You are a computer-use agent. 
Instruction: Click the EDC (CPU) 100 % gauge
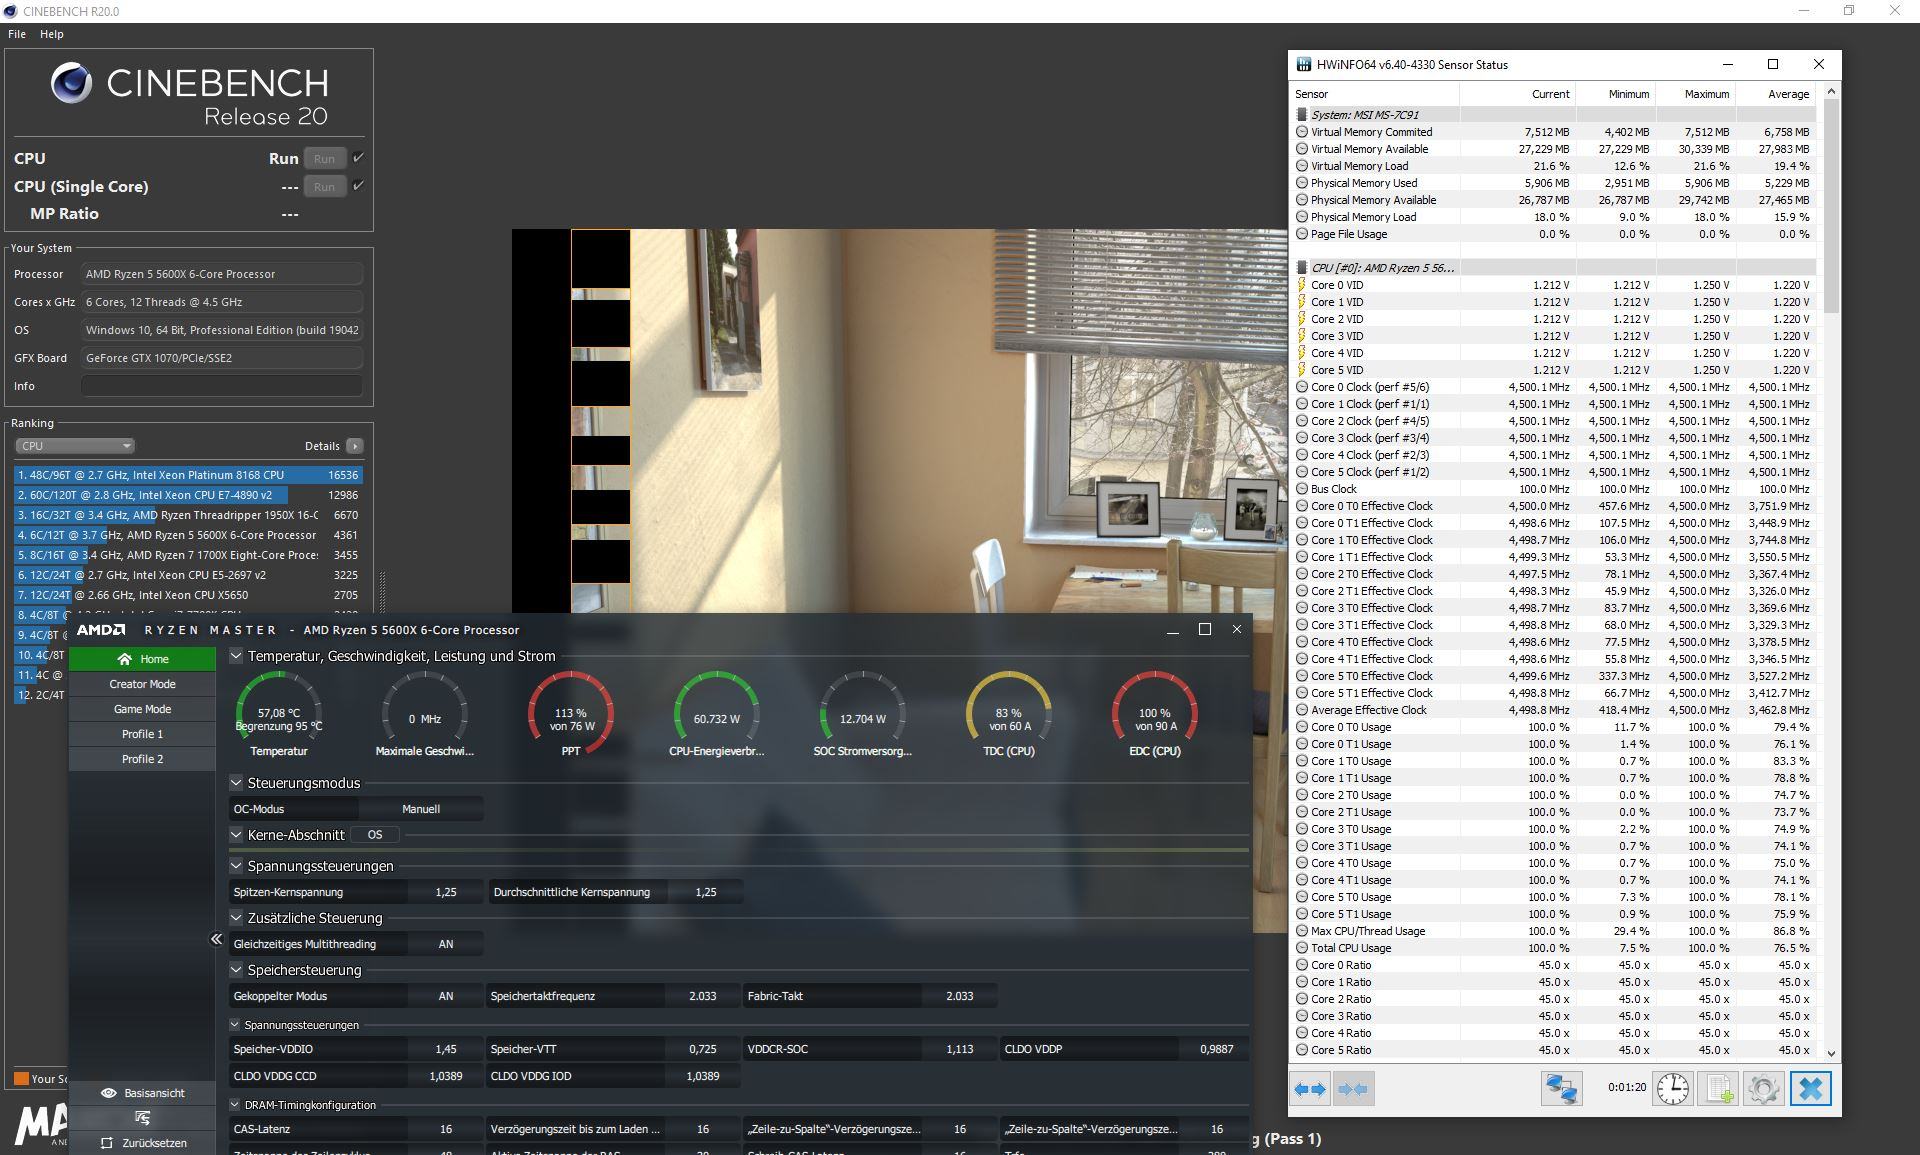1155,714
